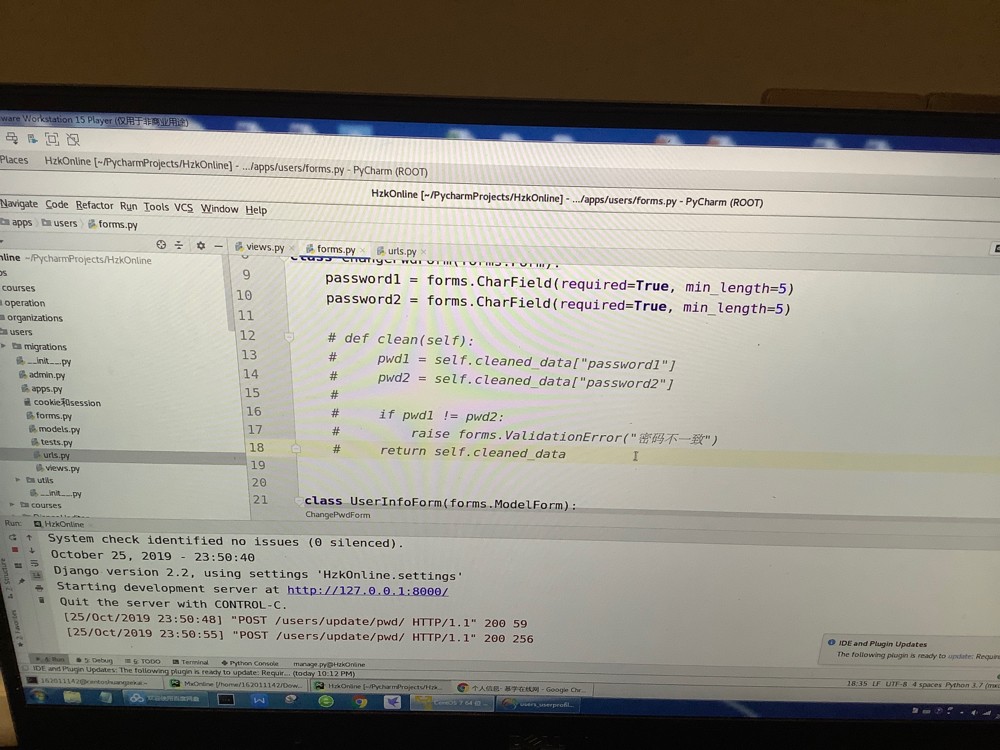Clear console with trash icon

click(42, 600)
